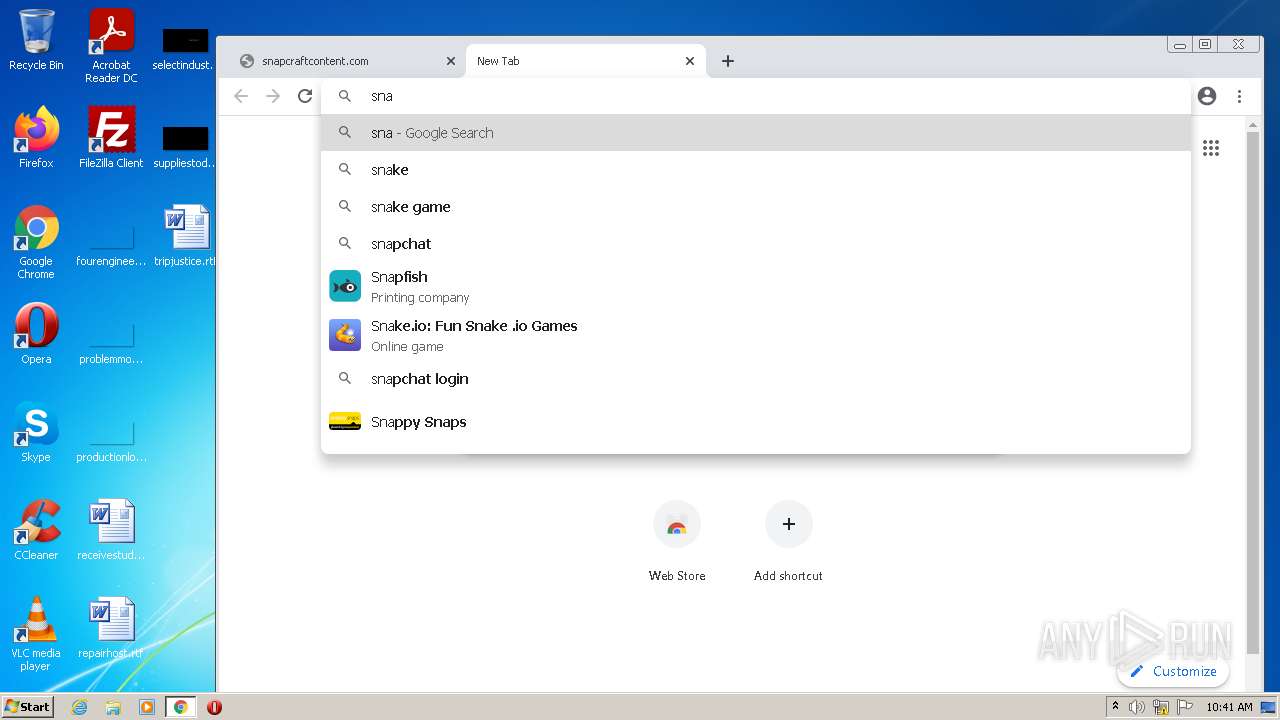The height and width of the screenshot is (720, 1280).
Task: Open VLC media player desktop shortcut
Action: 36,634
